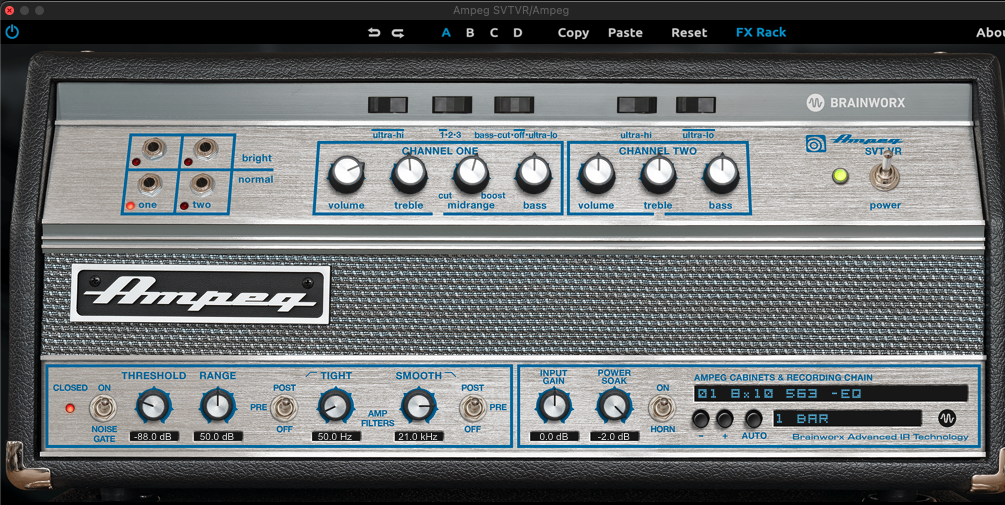The width and height of the screenshot is (1005, 505).
Task: Click the noise gate RANGE knob
Action: point(218,406)
